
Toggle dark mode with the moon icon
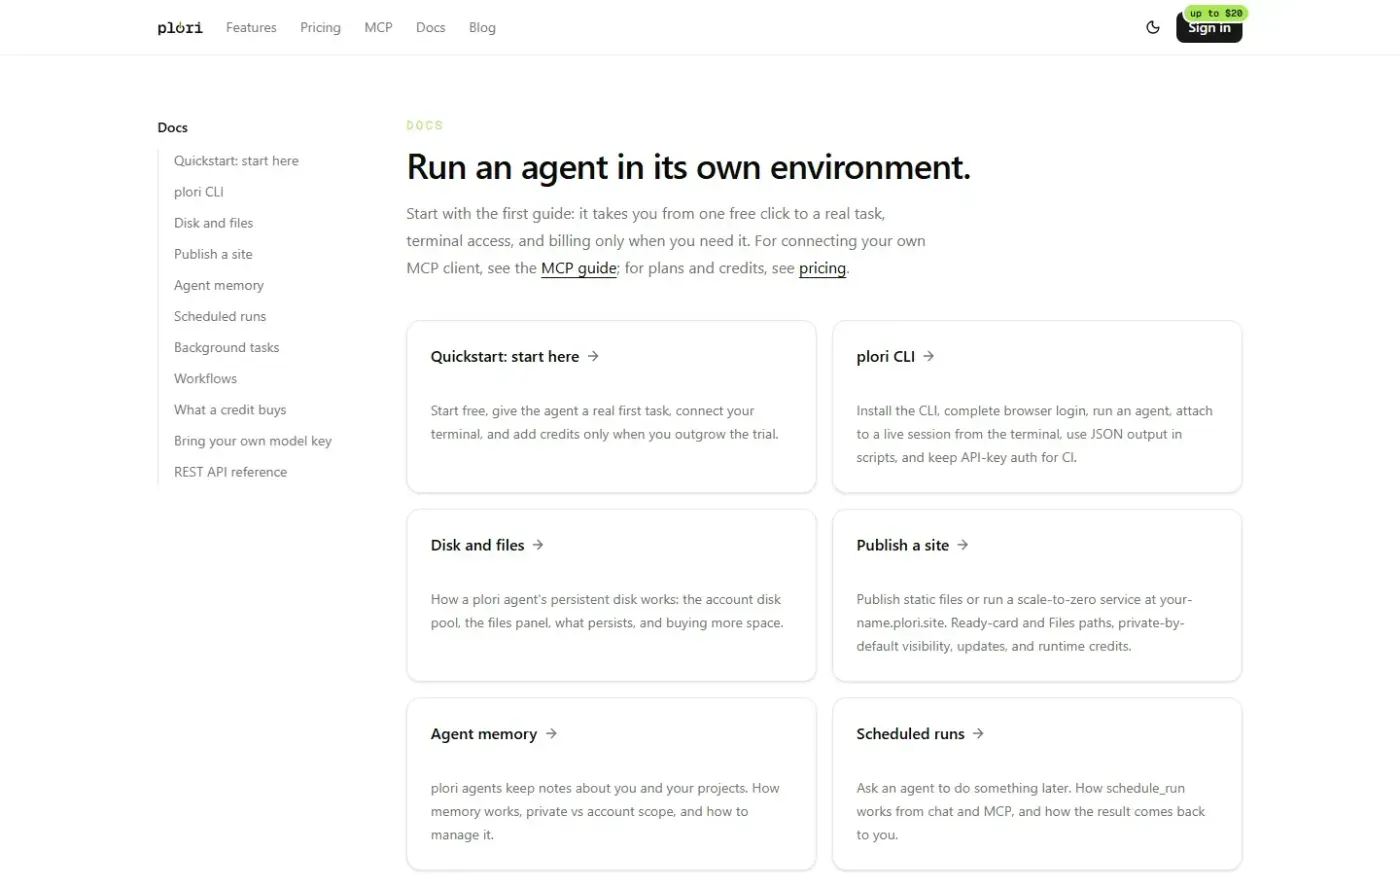point(1152,28)
